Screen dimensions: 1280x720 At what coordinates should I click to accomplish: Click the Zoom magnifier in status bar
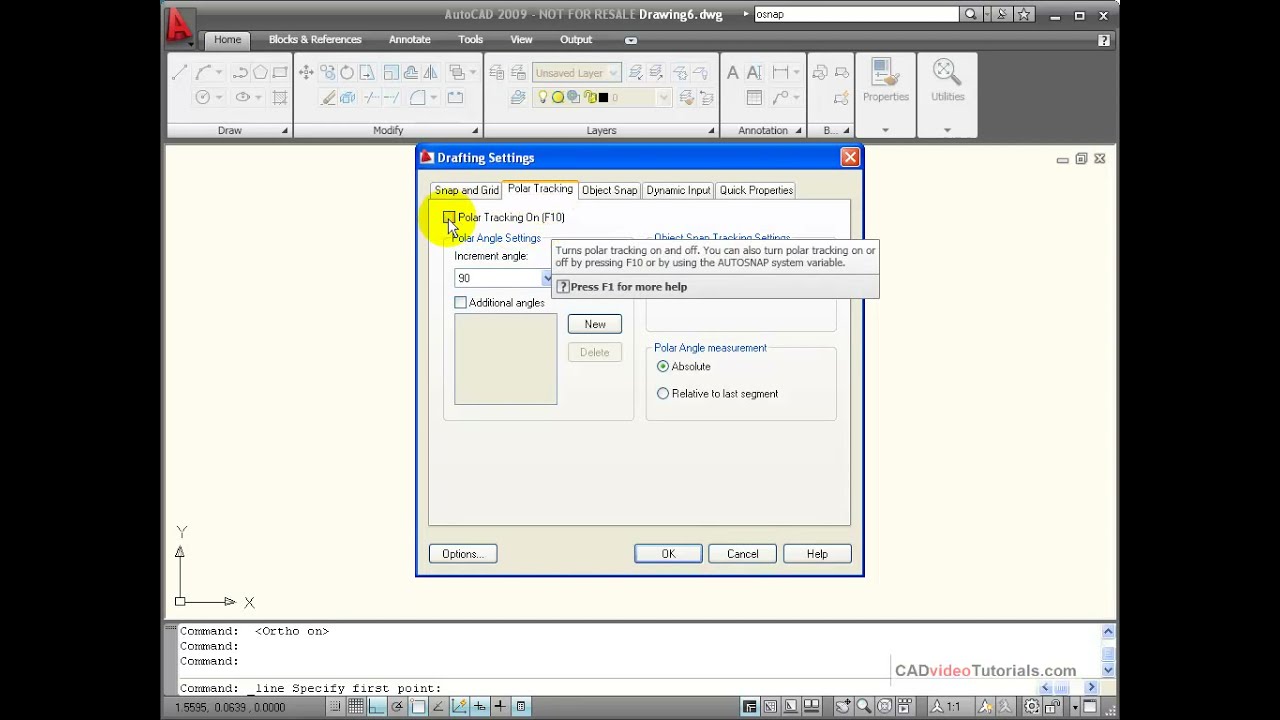coord(864,706)
